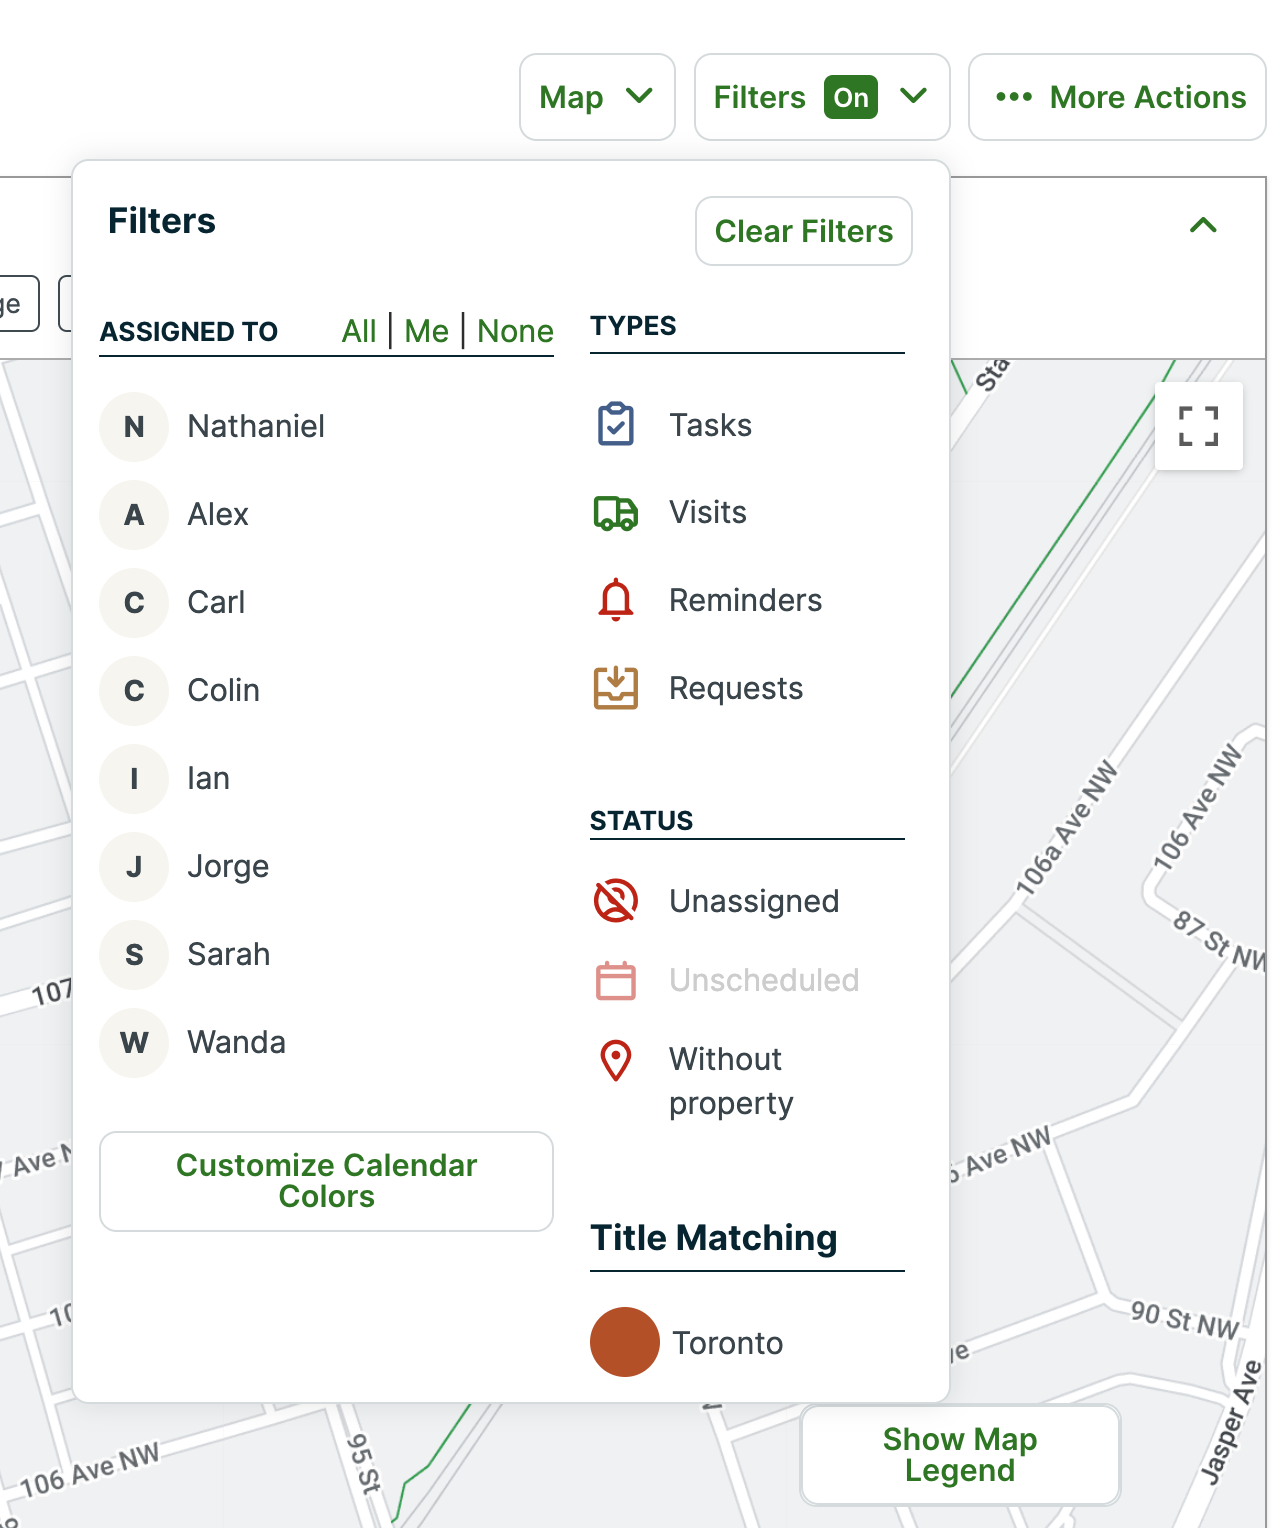Click the Clear Filters button
Viewport: 1286px width, 1528px height.
point(803,231)
